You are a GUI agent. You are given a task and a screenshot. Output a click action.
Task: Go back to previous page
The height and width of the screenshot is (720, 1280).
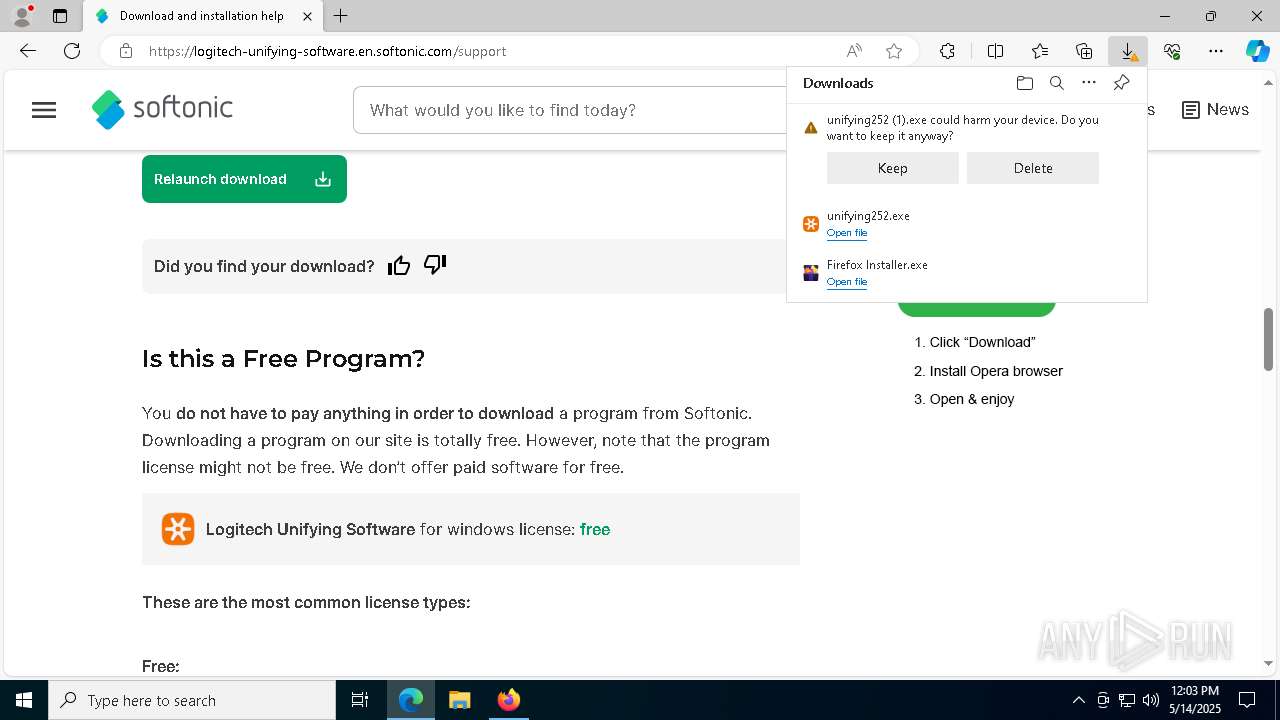point(28,51)
